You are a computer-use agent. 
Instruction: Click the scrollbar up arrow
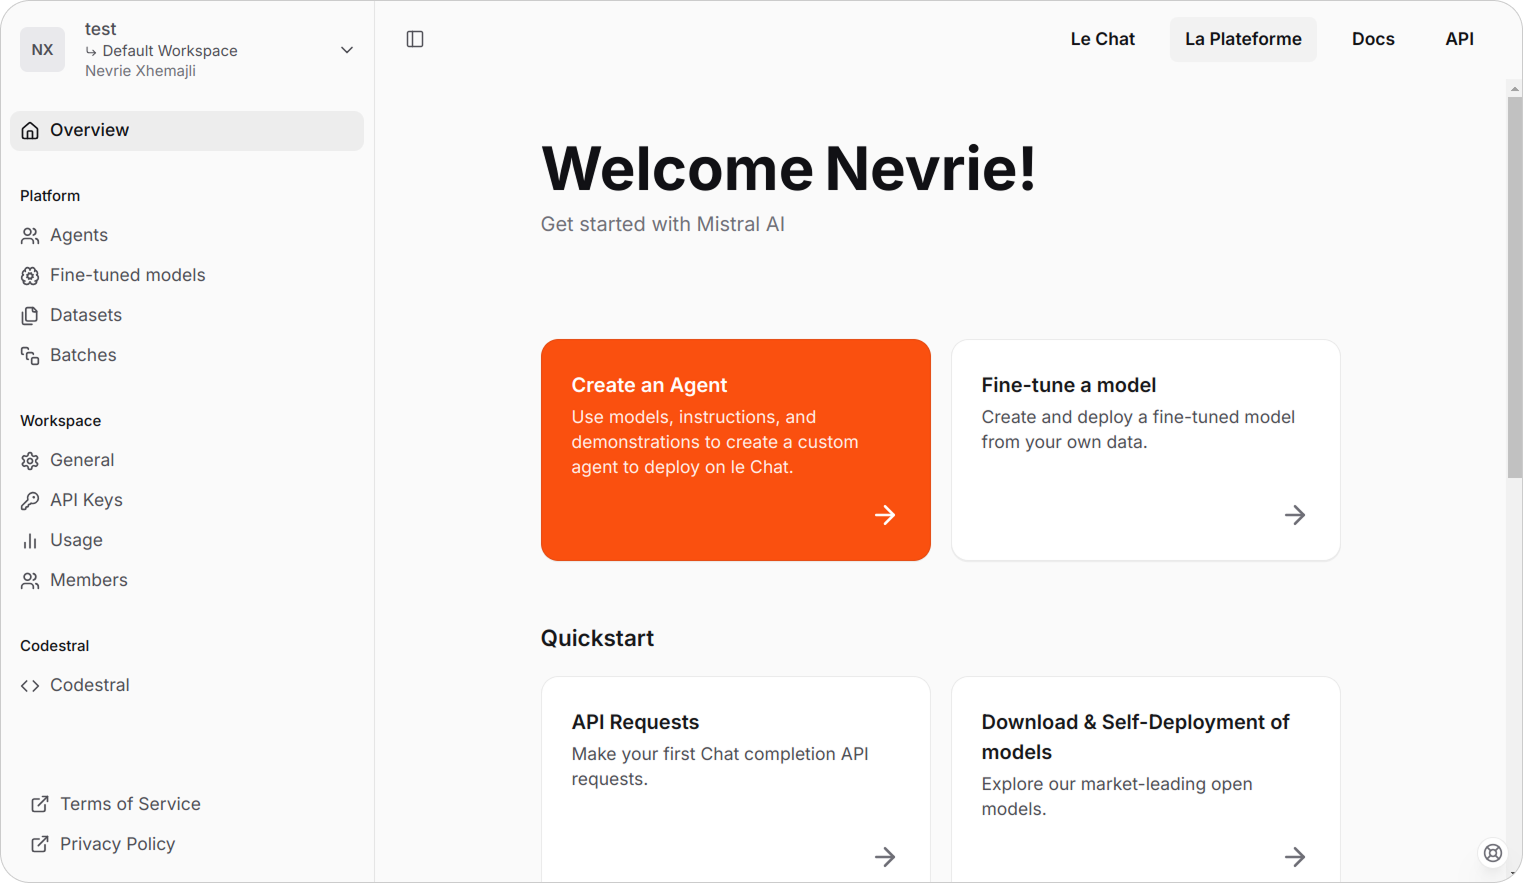(x=1514, y=89)
